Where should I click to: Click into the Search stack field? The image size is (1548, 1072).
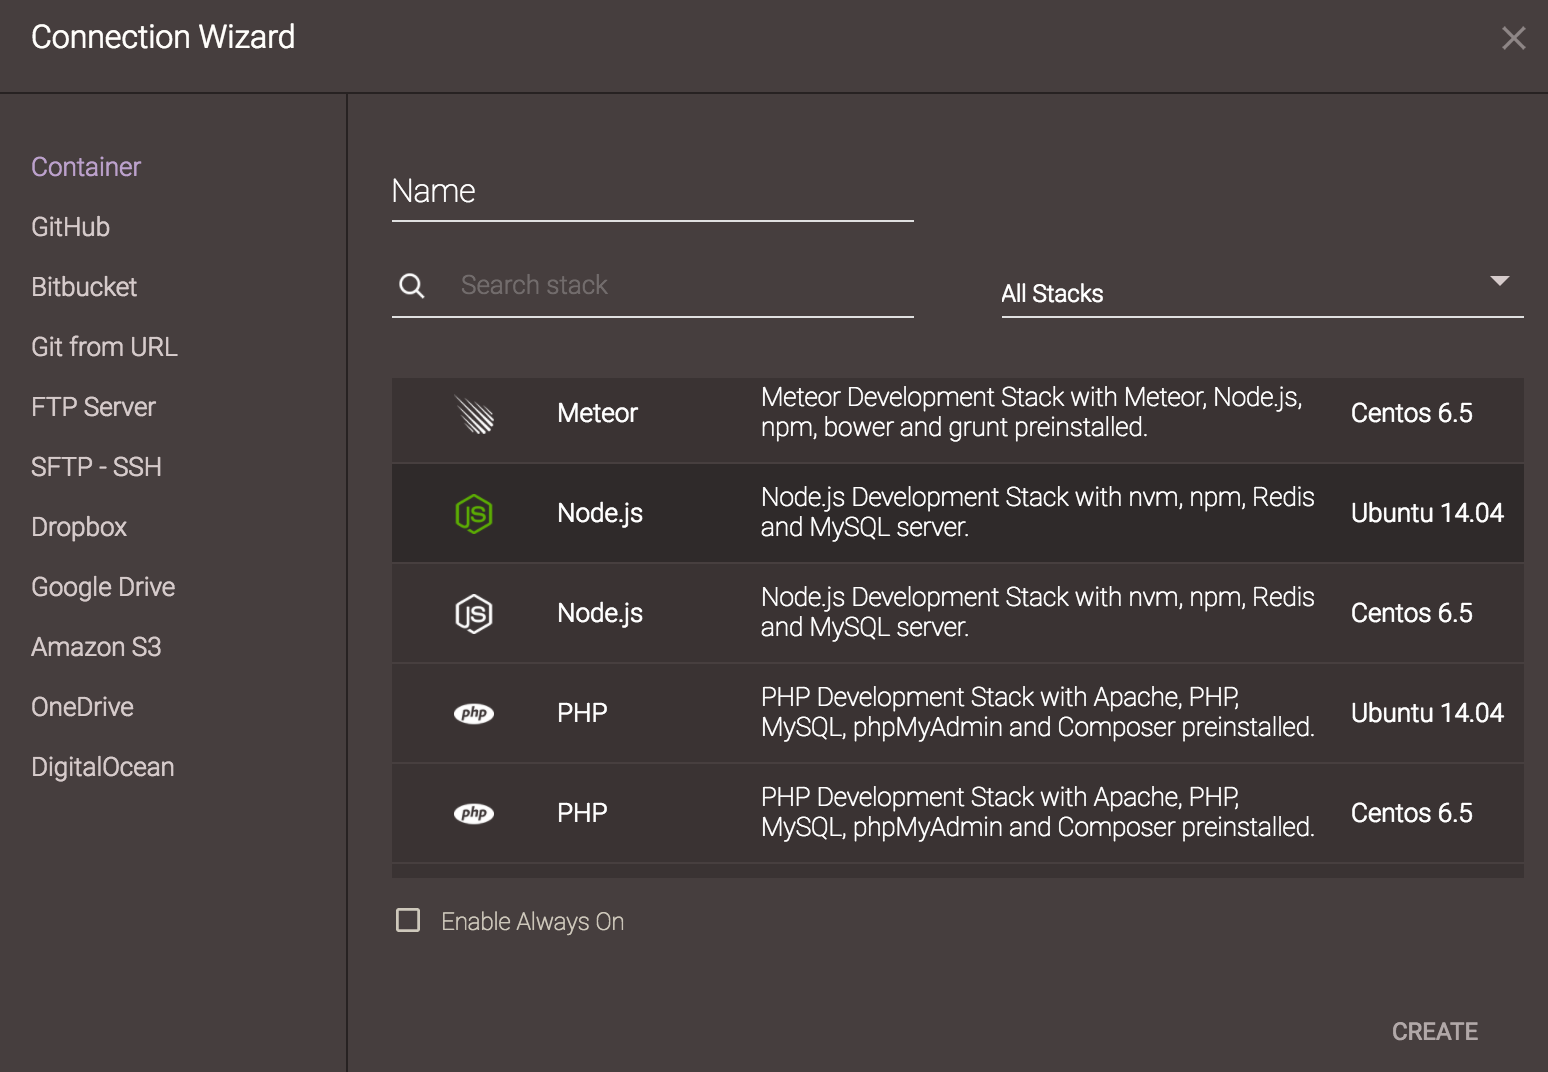[680, 286]
